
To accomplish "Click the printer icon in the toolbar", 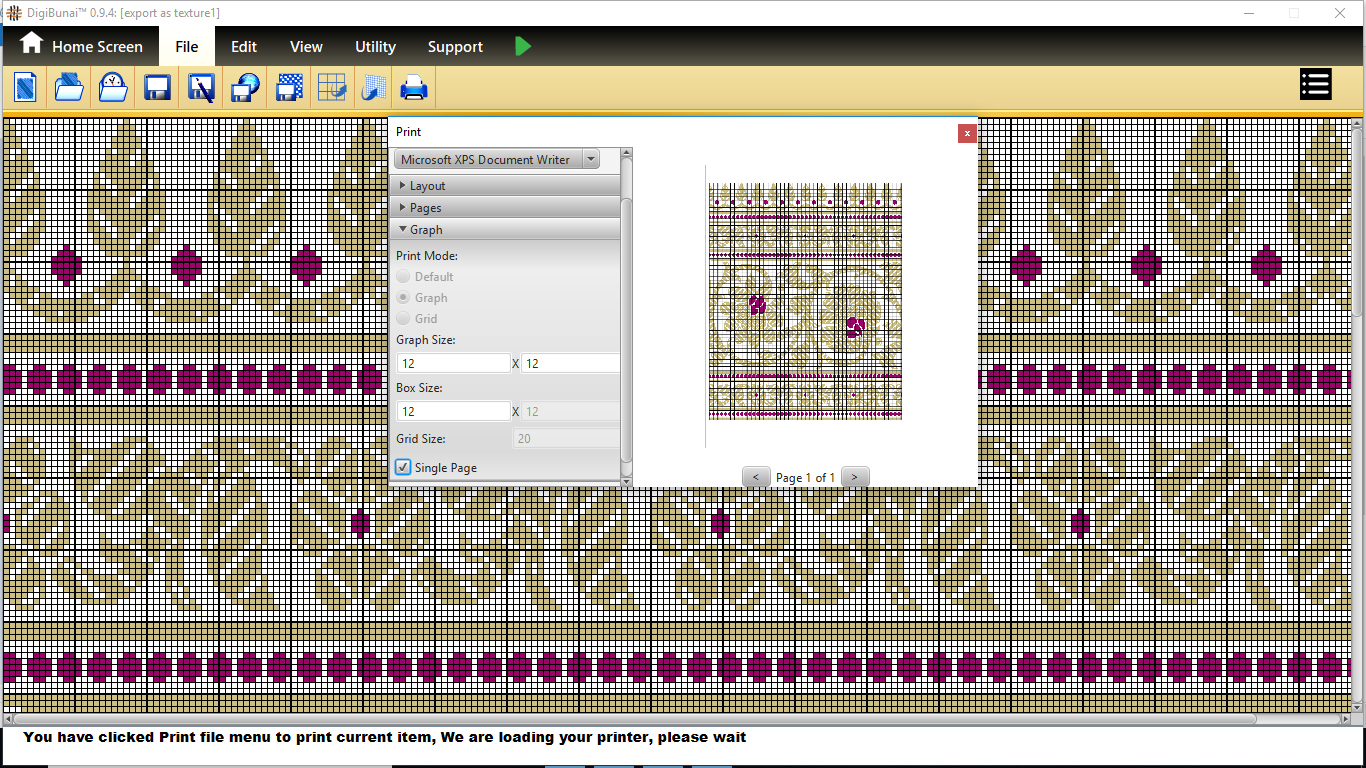I will click(x=414, y=88).
